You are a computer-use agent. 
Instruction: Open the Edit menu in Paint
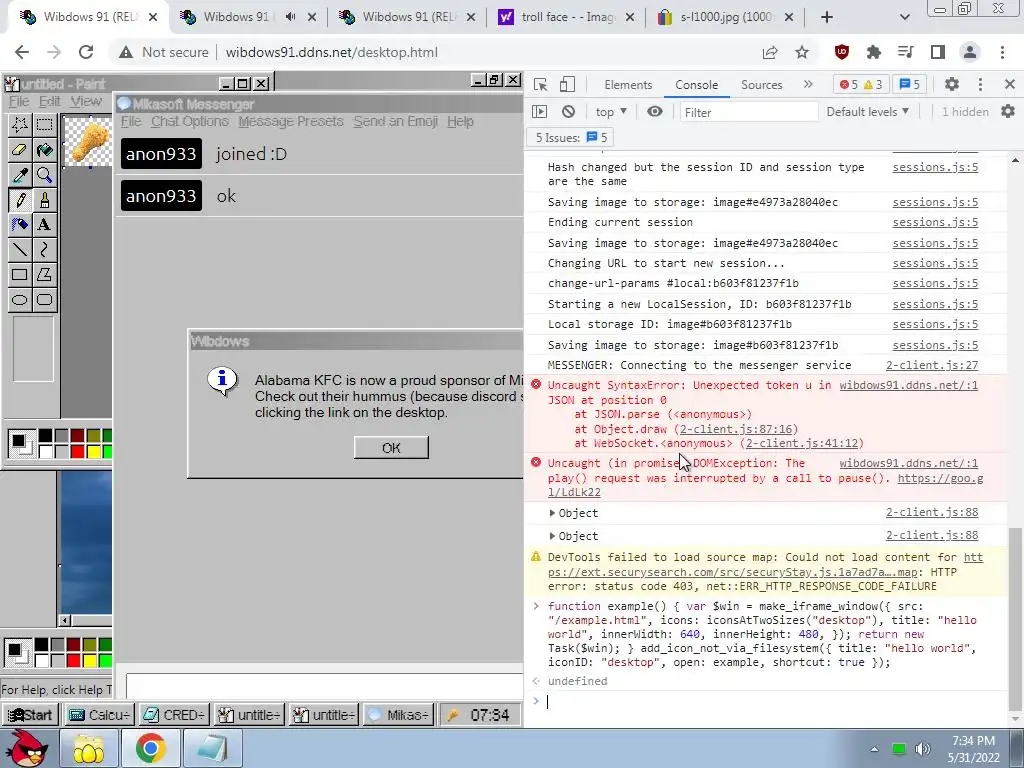[50, 101]
